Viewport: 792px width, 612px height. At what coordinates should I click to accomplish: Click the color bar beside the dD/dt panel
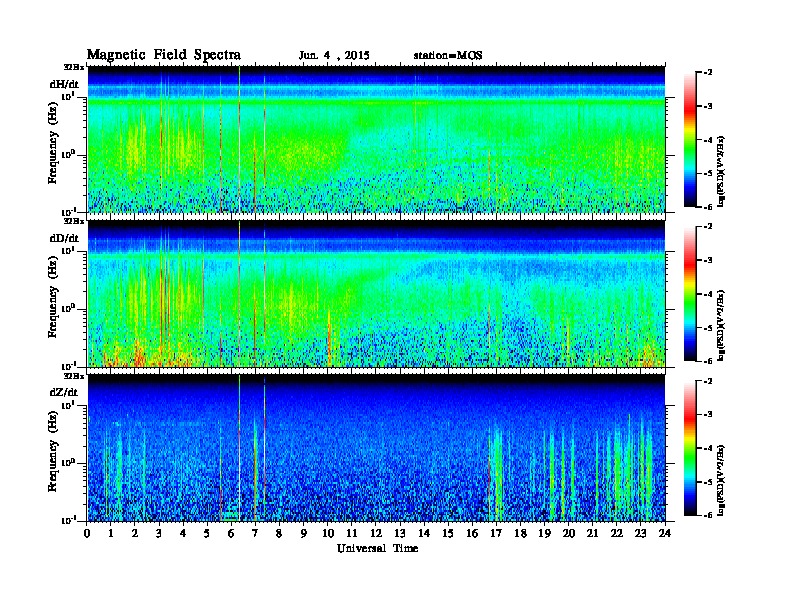[690, 293]
